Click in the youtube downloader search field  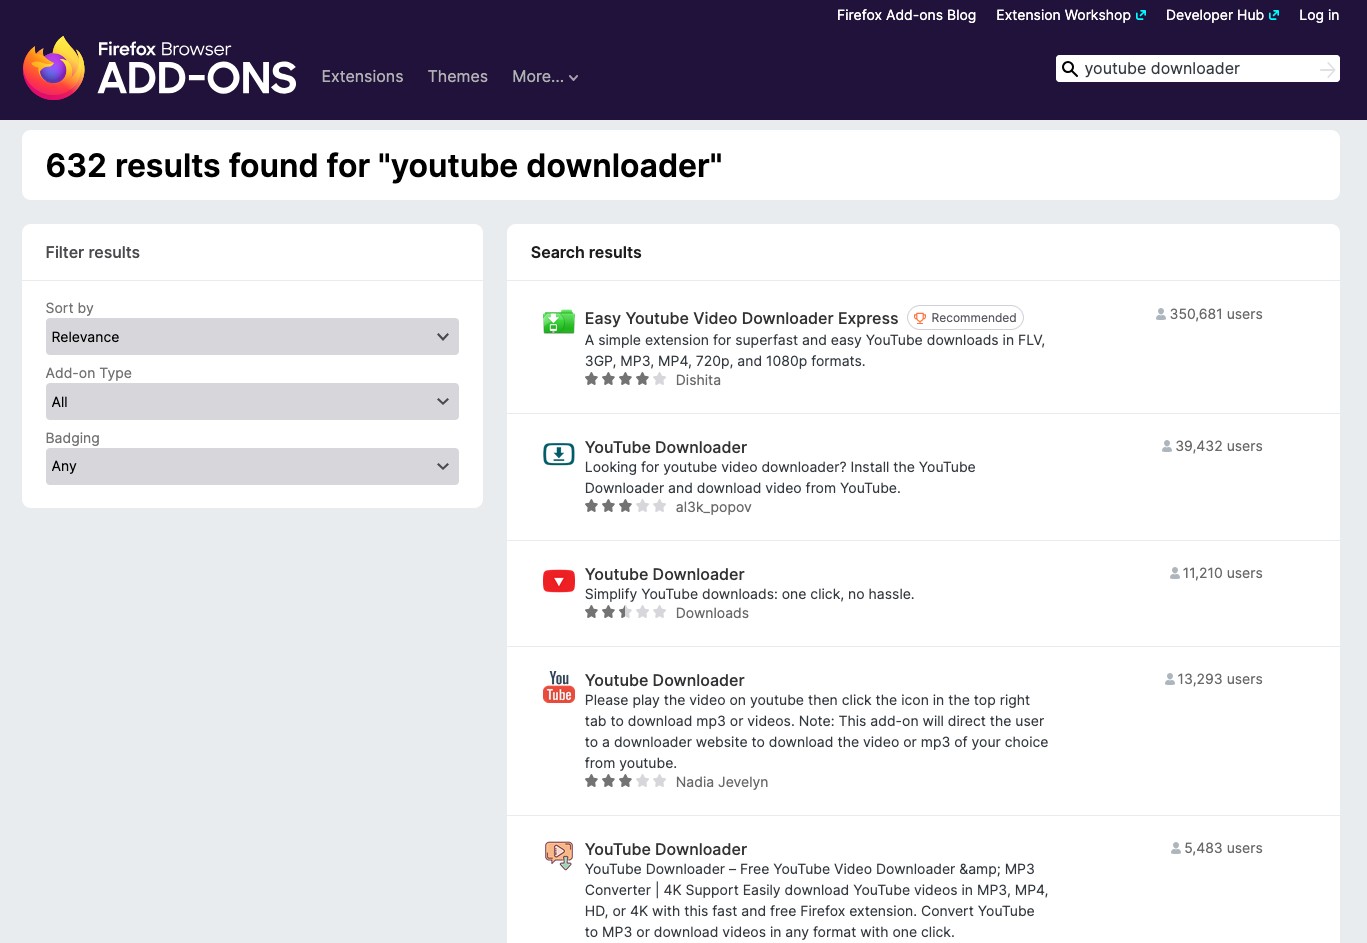click(1197, 69)
